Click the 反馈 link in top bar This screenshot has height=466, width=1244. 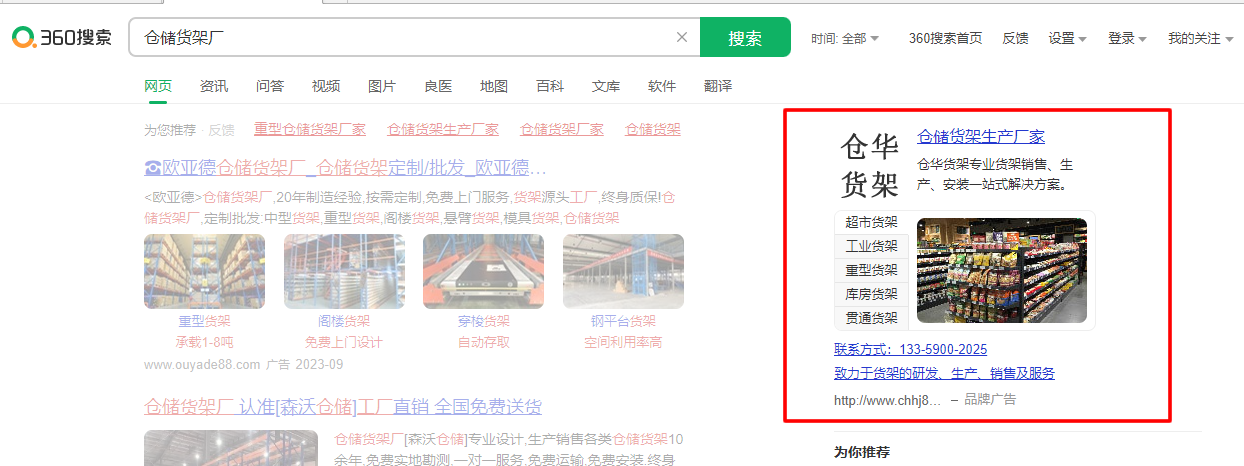pyautogui.click(x=1015, y=39)
